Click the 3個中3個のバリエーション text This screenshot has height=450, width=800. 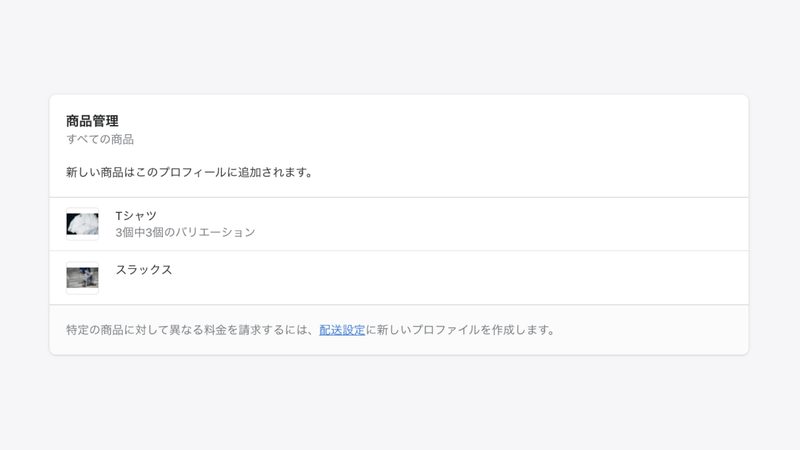click(x=185, y=233)
